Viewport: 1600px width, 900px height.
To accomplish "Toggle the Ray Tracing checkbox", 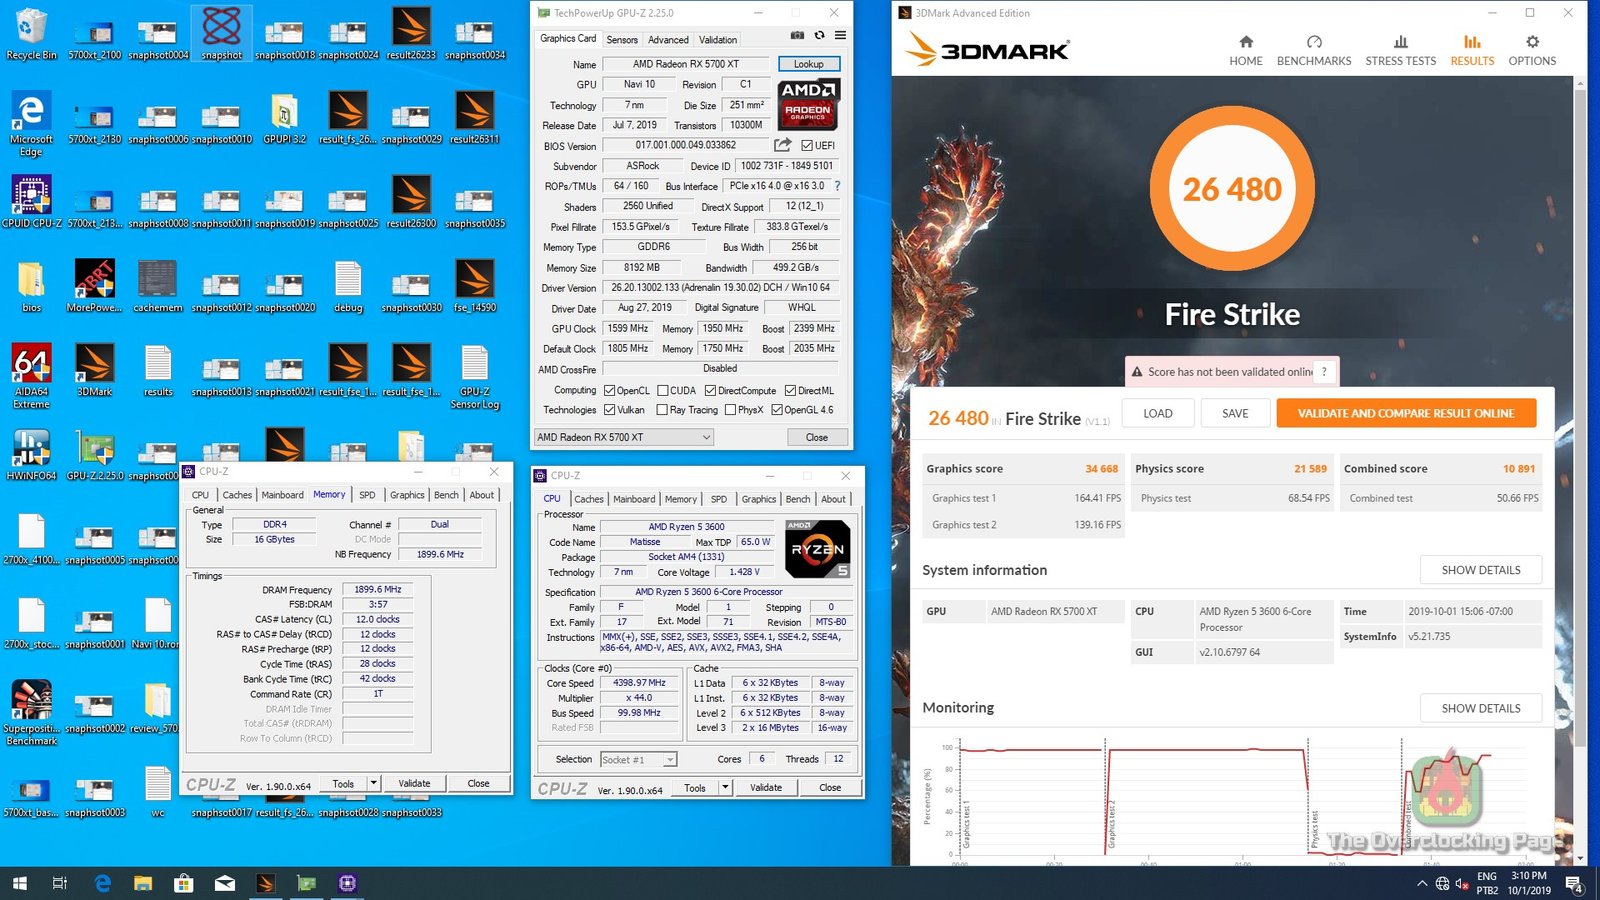I will coord(662,410).
